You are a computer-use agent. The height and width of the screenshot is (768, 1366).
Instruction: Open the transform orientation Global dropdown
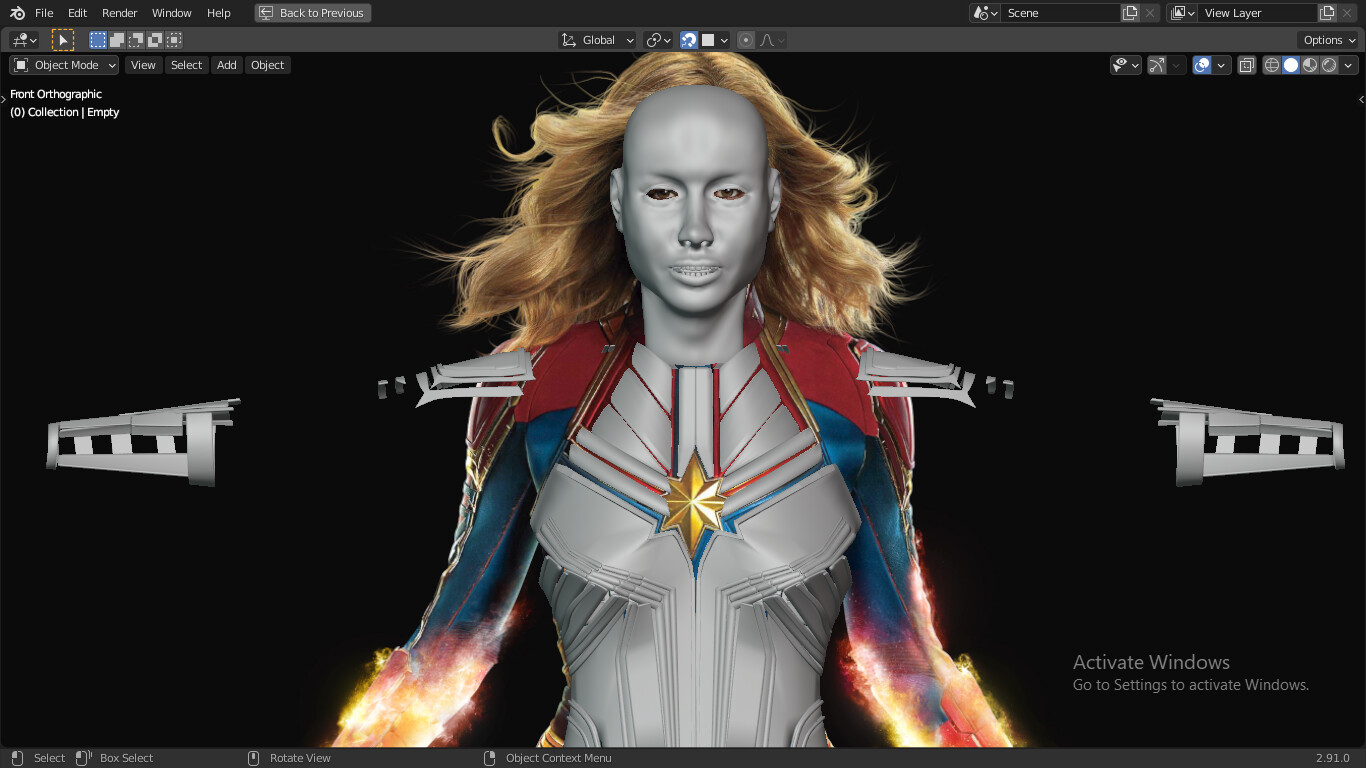tap(597, 40)
